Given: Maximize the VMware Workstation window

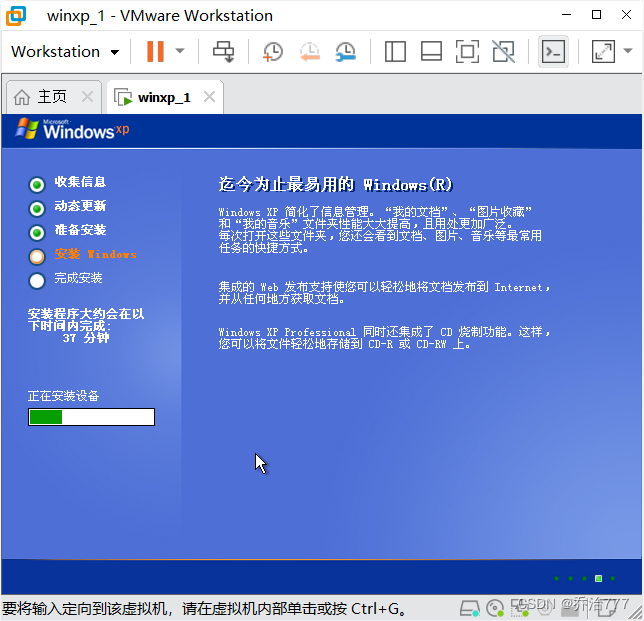Looking at the screenshot, I should 596,15.
